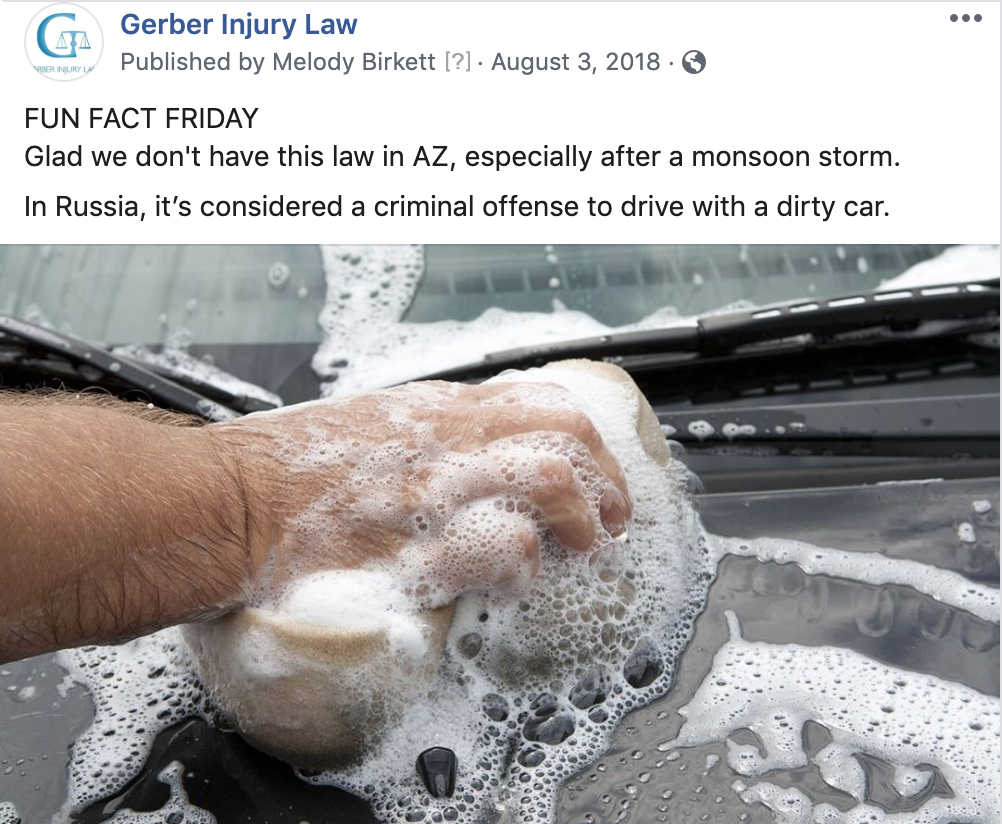The image size is (1002, 824).
Task: Open the Gerber Injury Law page link
Action: (238, 24)
